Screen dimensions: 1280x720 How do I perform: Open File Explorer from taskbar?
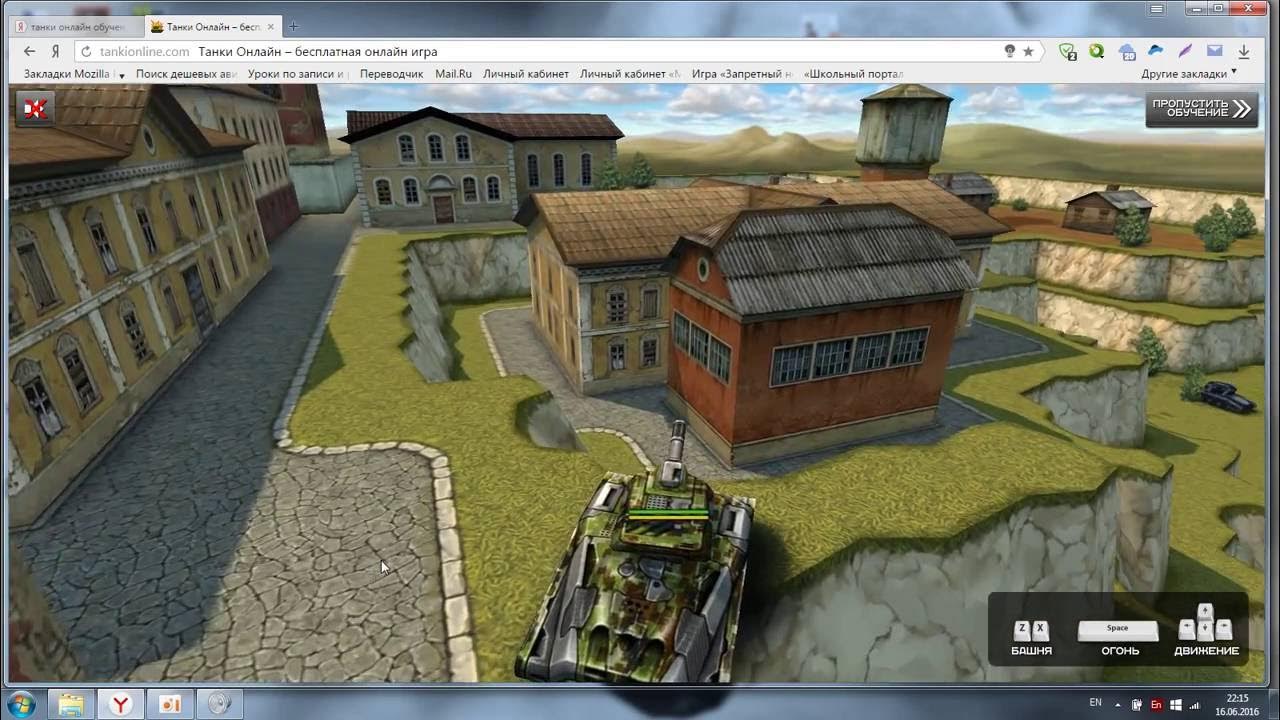click(x=72, y=705)
